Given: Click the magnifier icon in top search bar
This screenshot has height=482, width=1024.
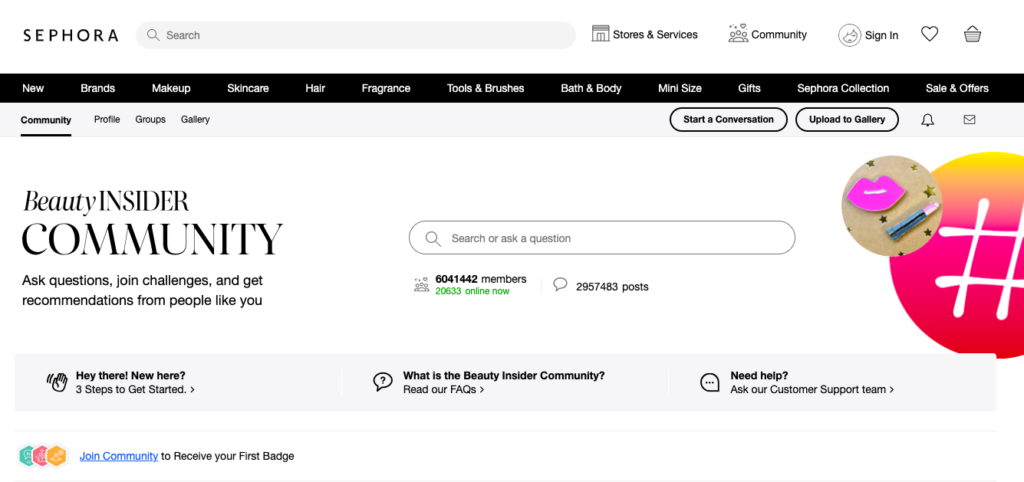Looking at the screenshot, I should (x=153, y=35).
